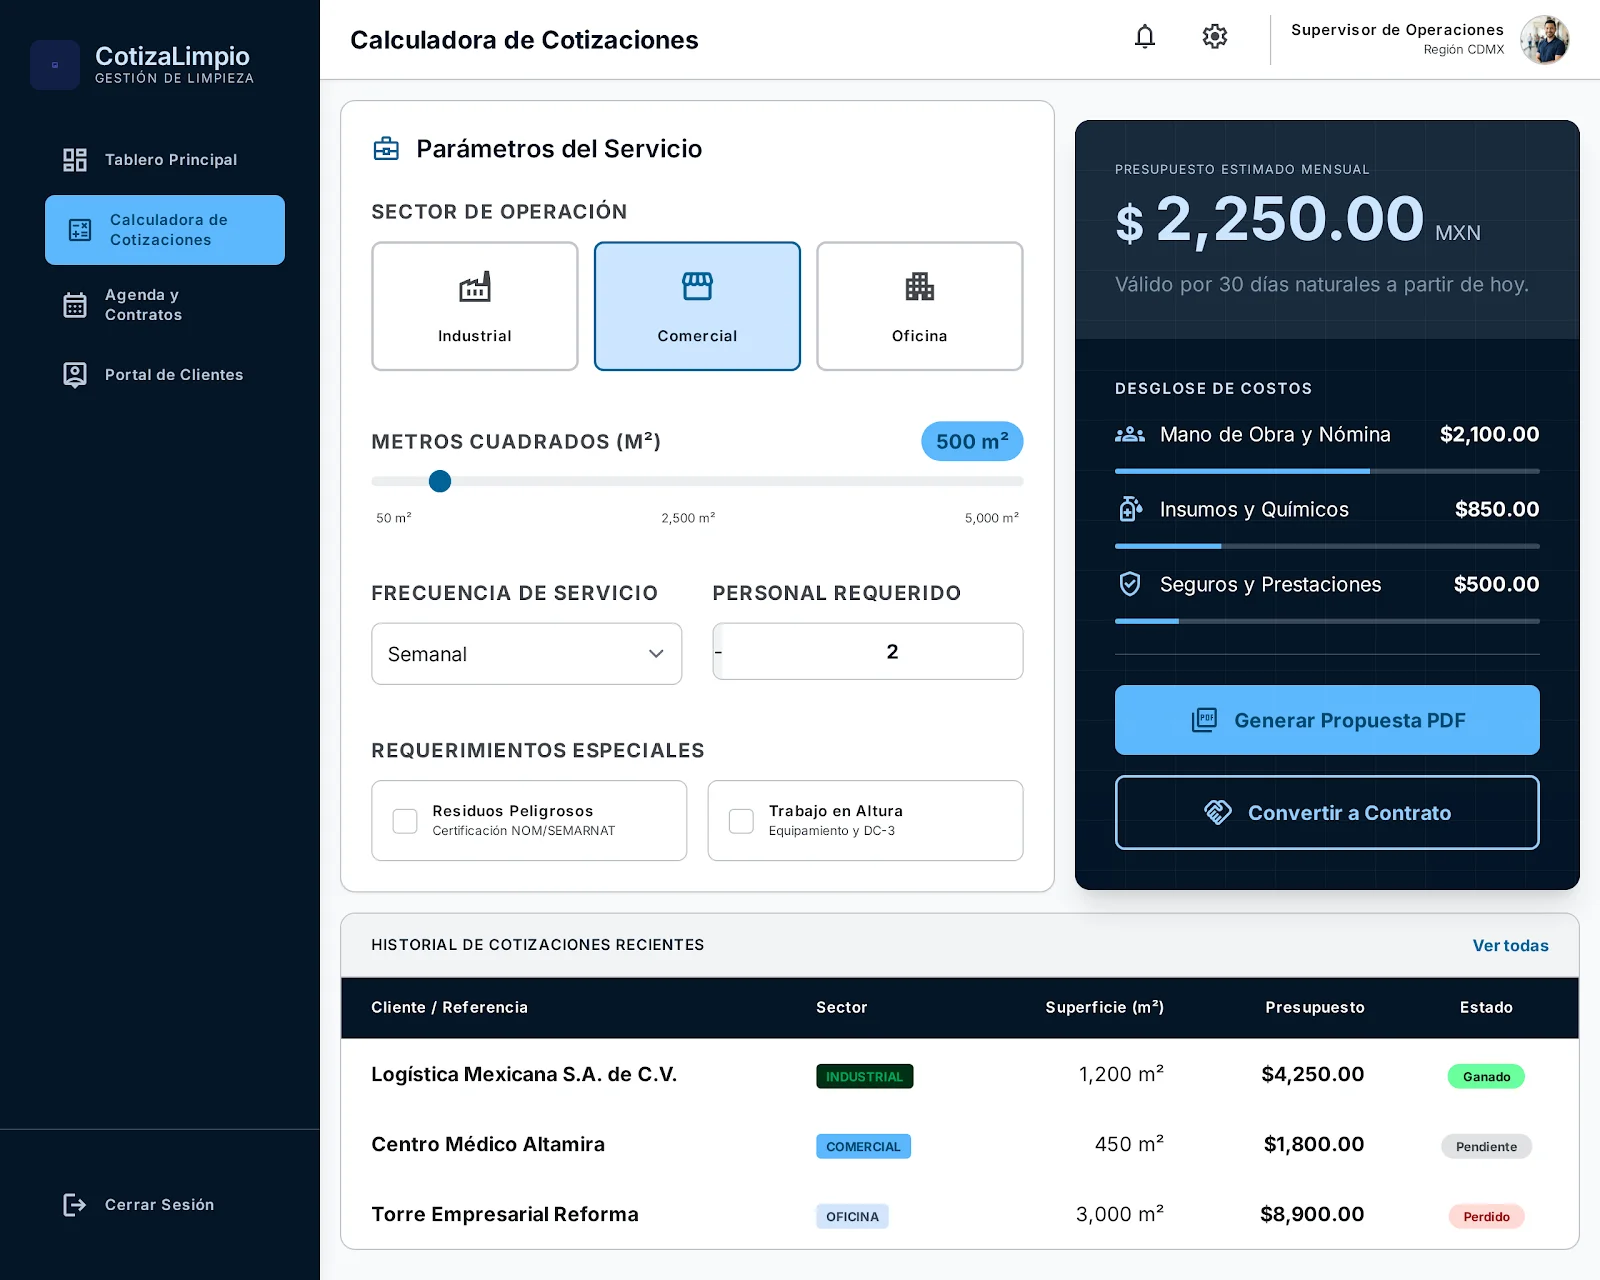Screen dimensions: 1600x1280
Task: Click the CotizaLimpio logo icon
Action: coord(55,65)
